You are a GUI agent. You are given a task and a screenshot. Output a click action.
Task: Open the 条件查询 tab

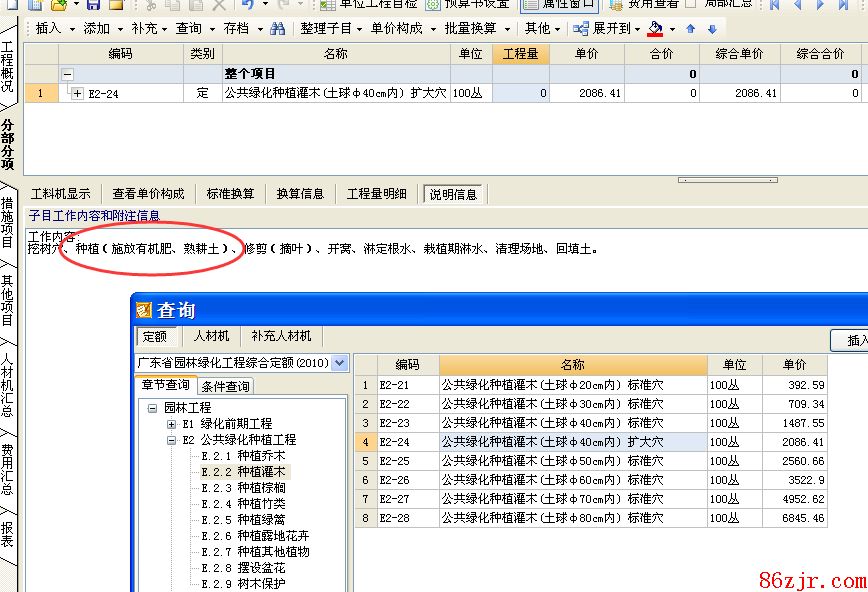point(225,386)
